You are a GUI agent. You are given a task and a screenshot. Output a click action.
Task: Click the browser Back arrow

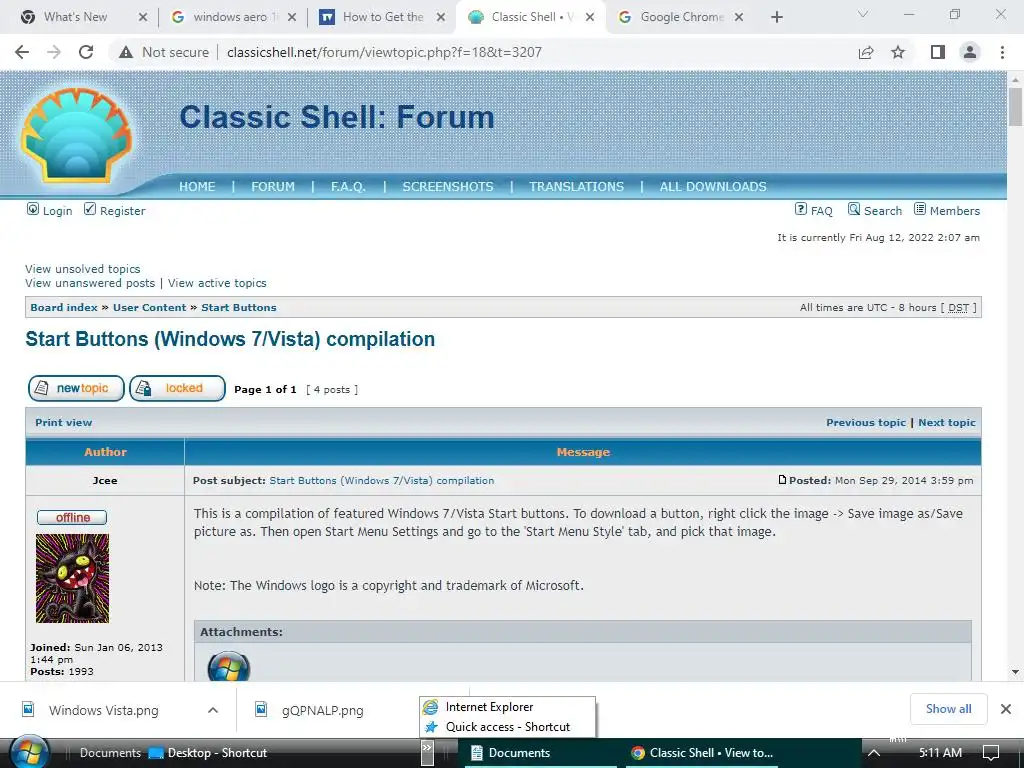[x=22, y=52]
